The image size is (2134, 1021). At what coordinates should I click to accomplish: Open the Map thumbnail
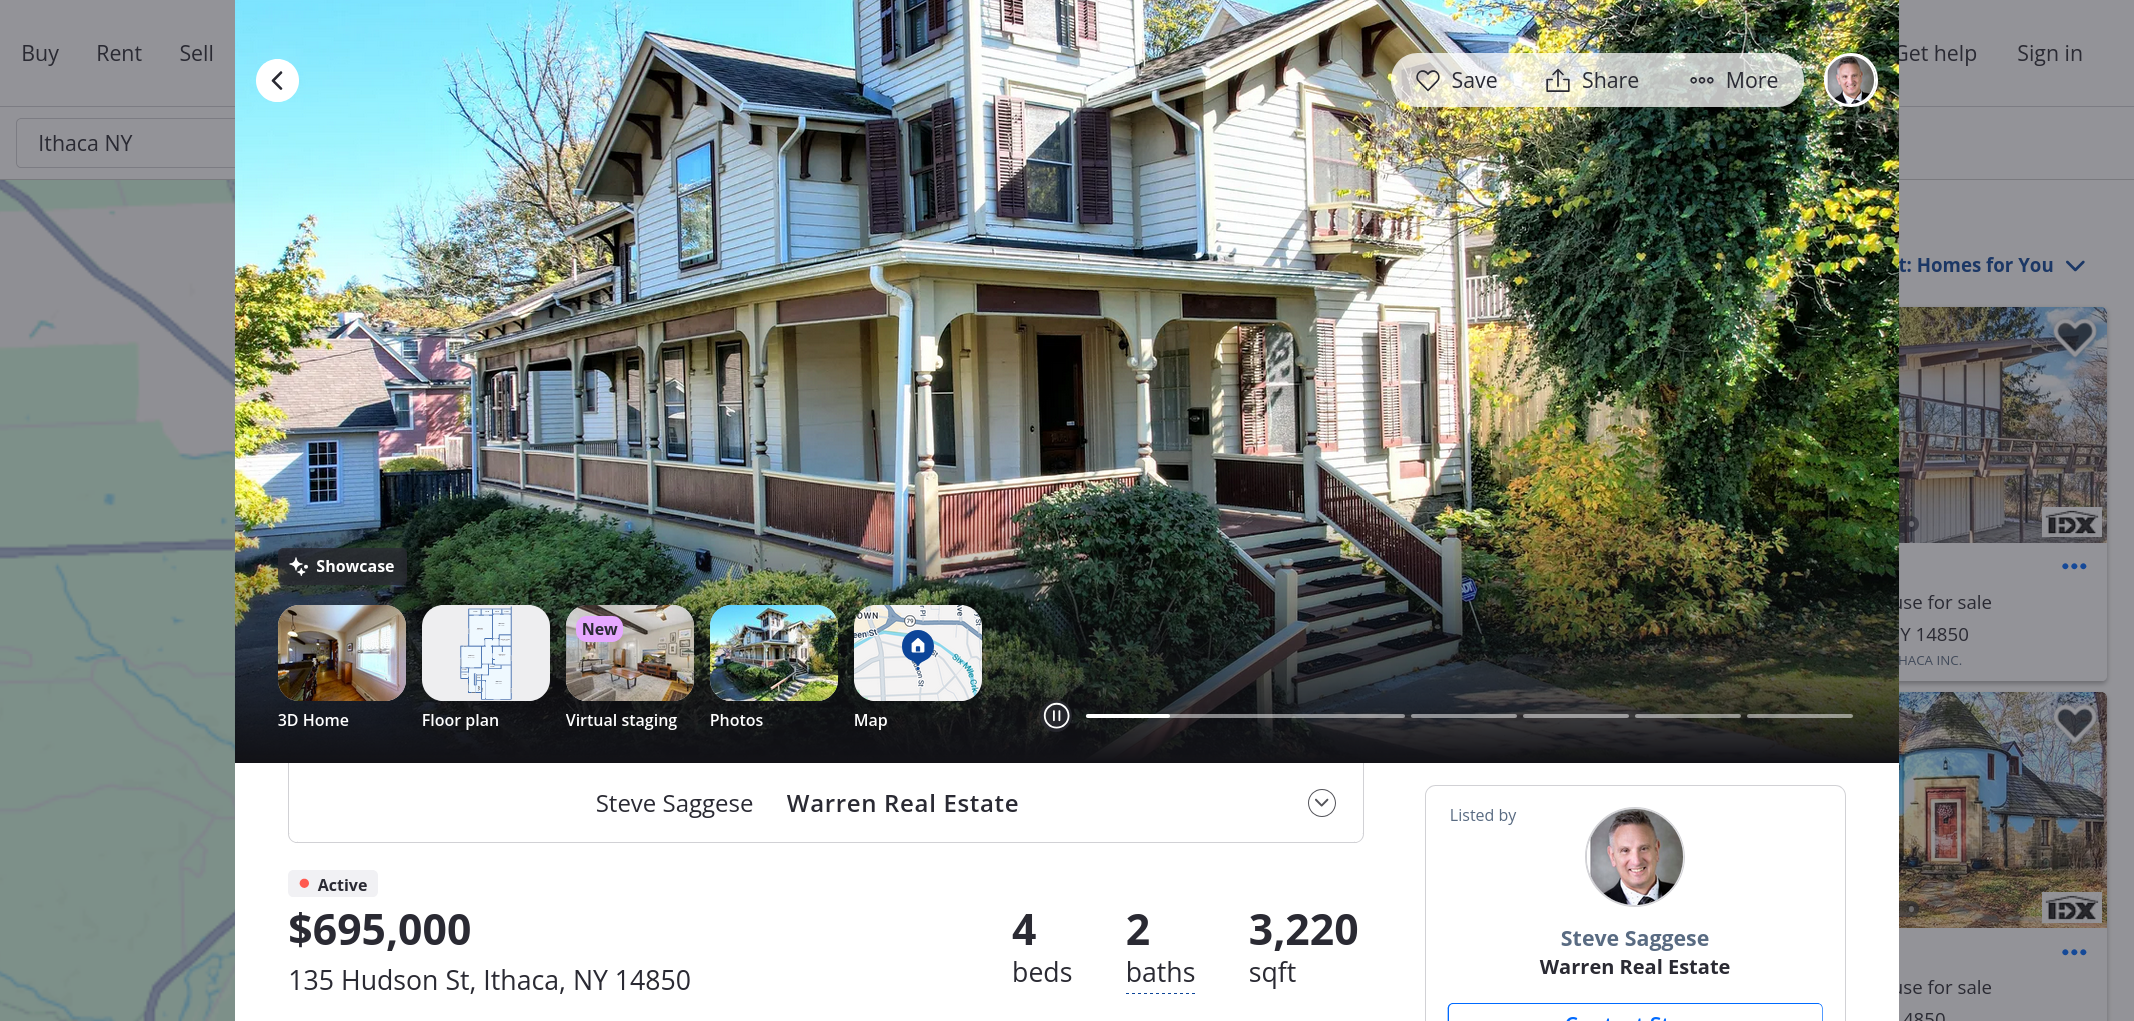918,653
